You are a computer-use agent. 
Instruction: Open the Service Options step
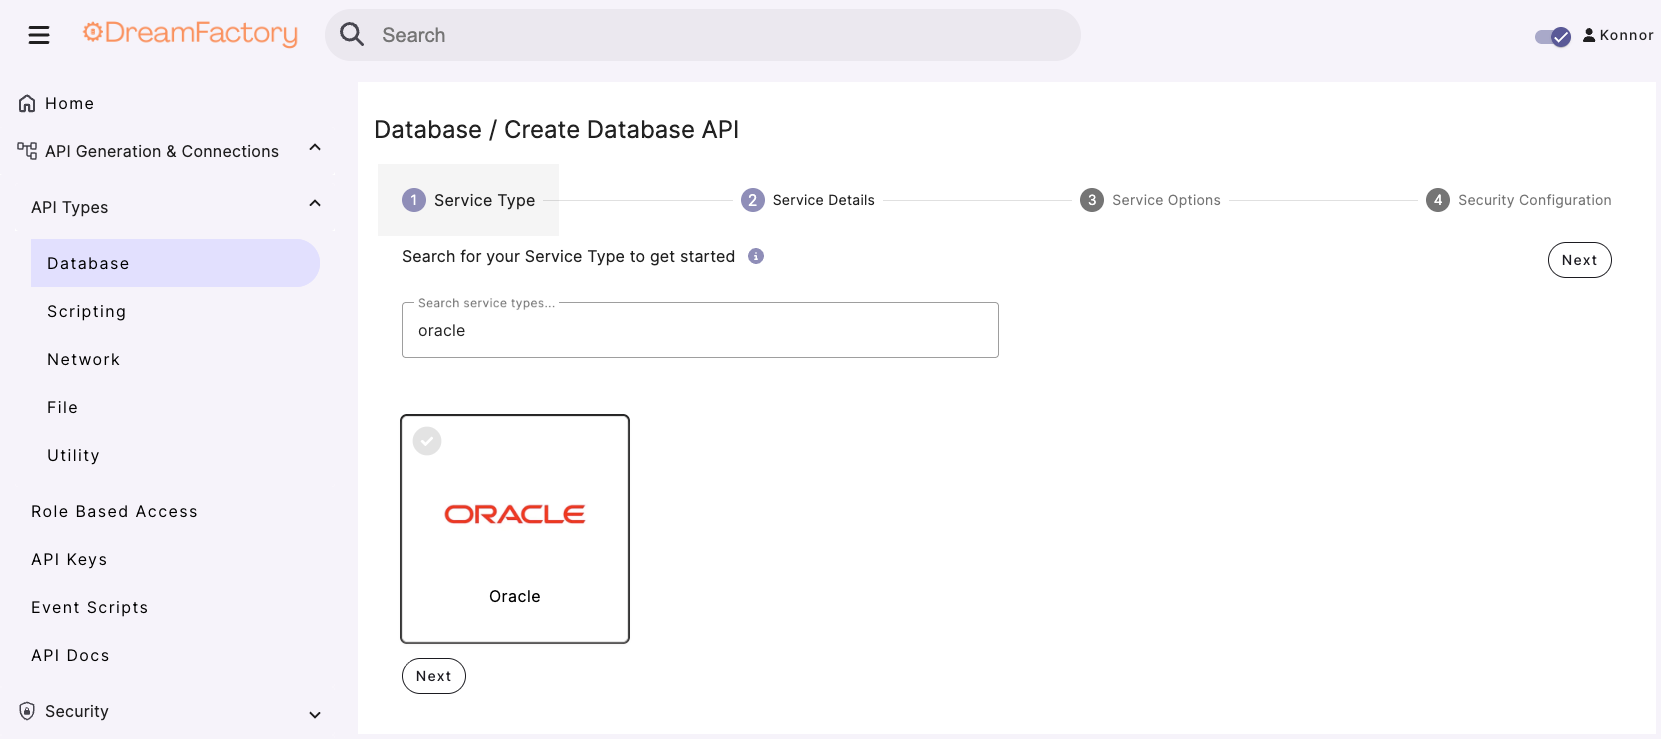pyautogui.click(x=1150, y=200)
